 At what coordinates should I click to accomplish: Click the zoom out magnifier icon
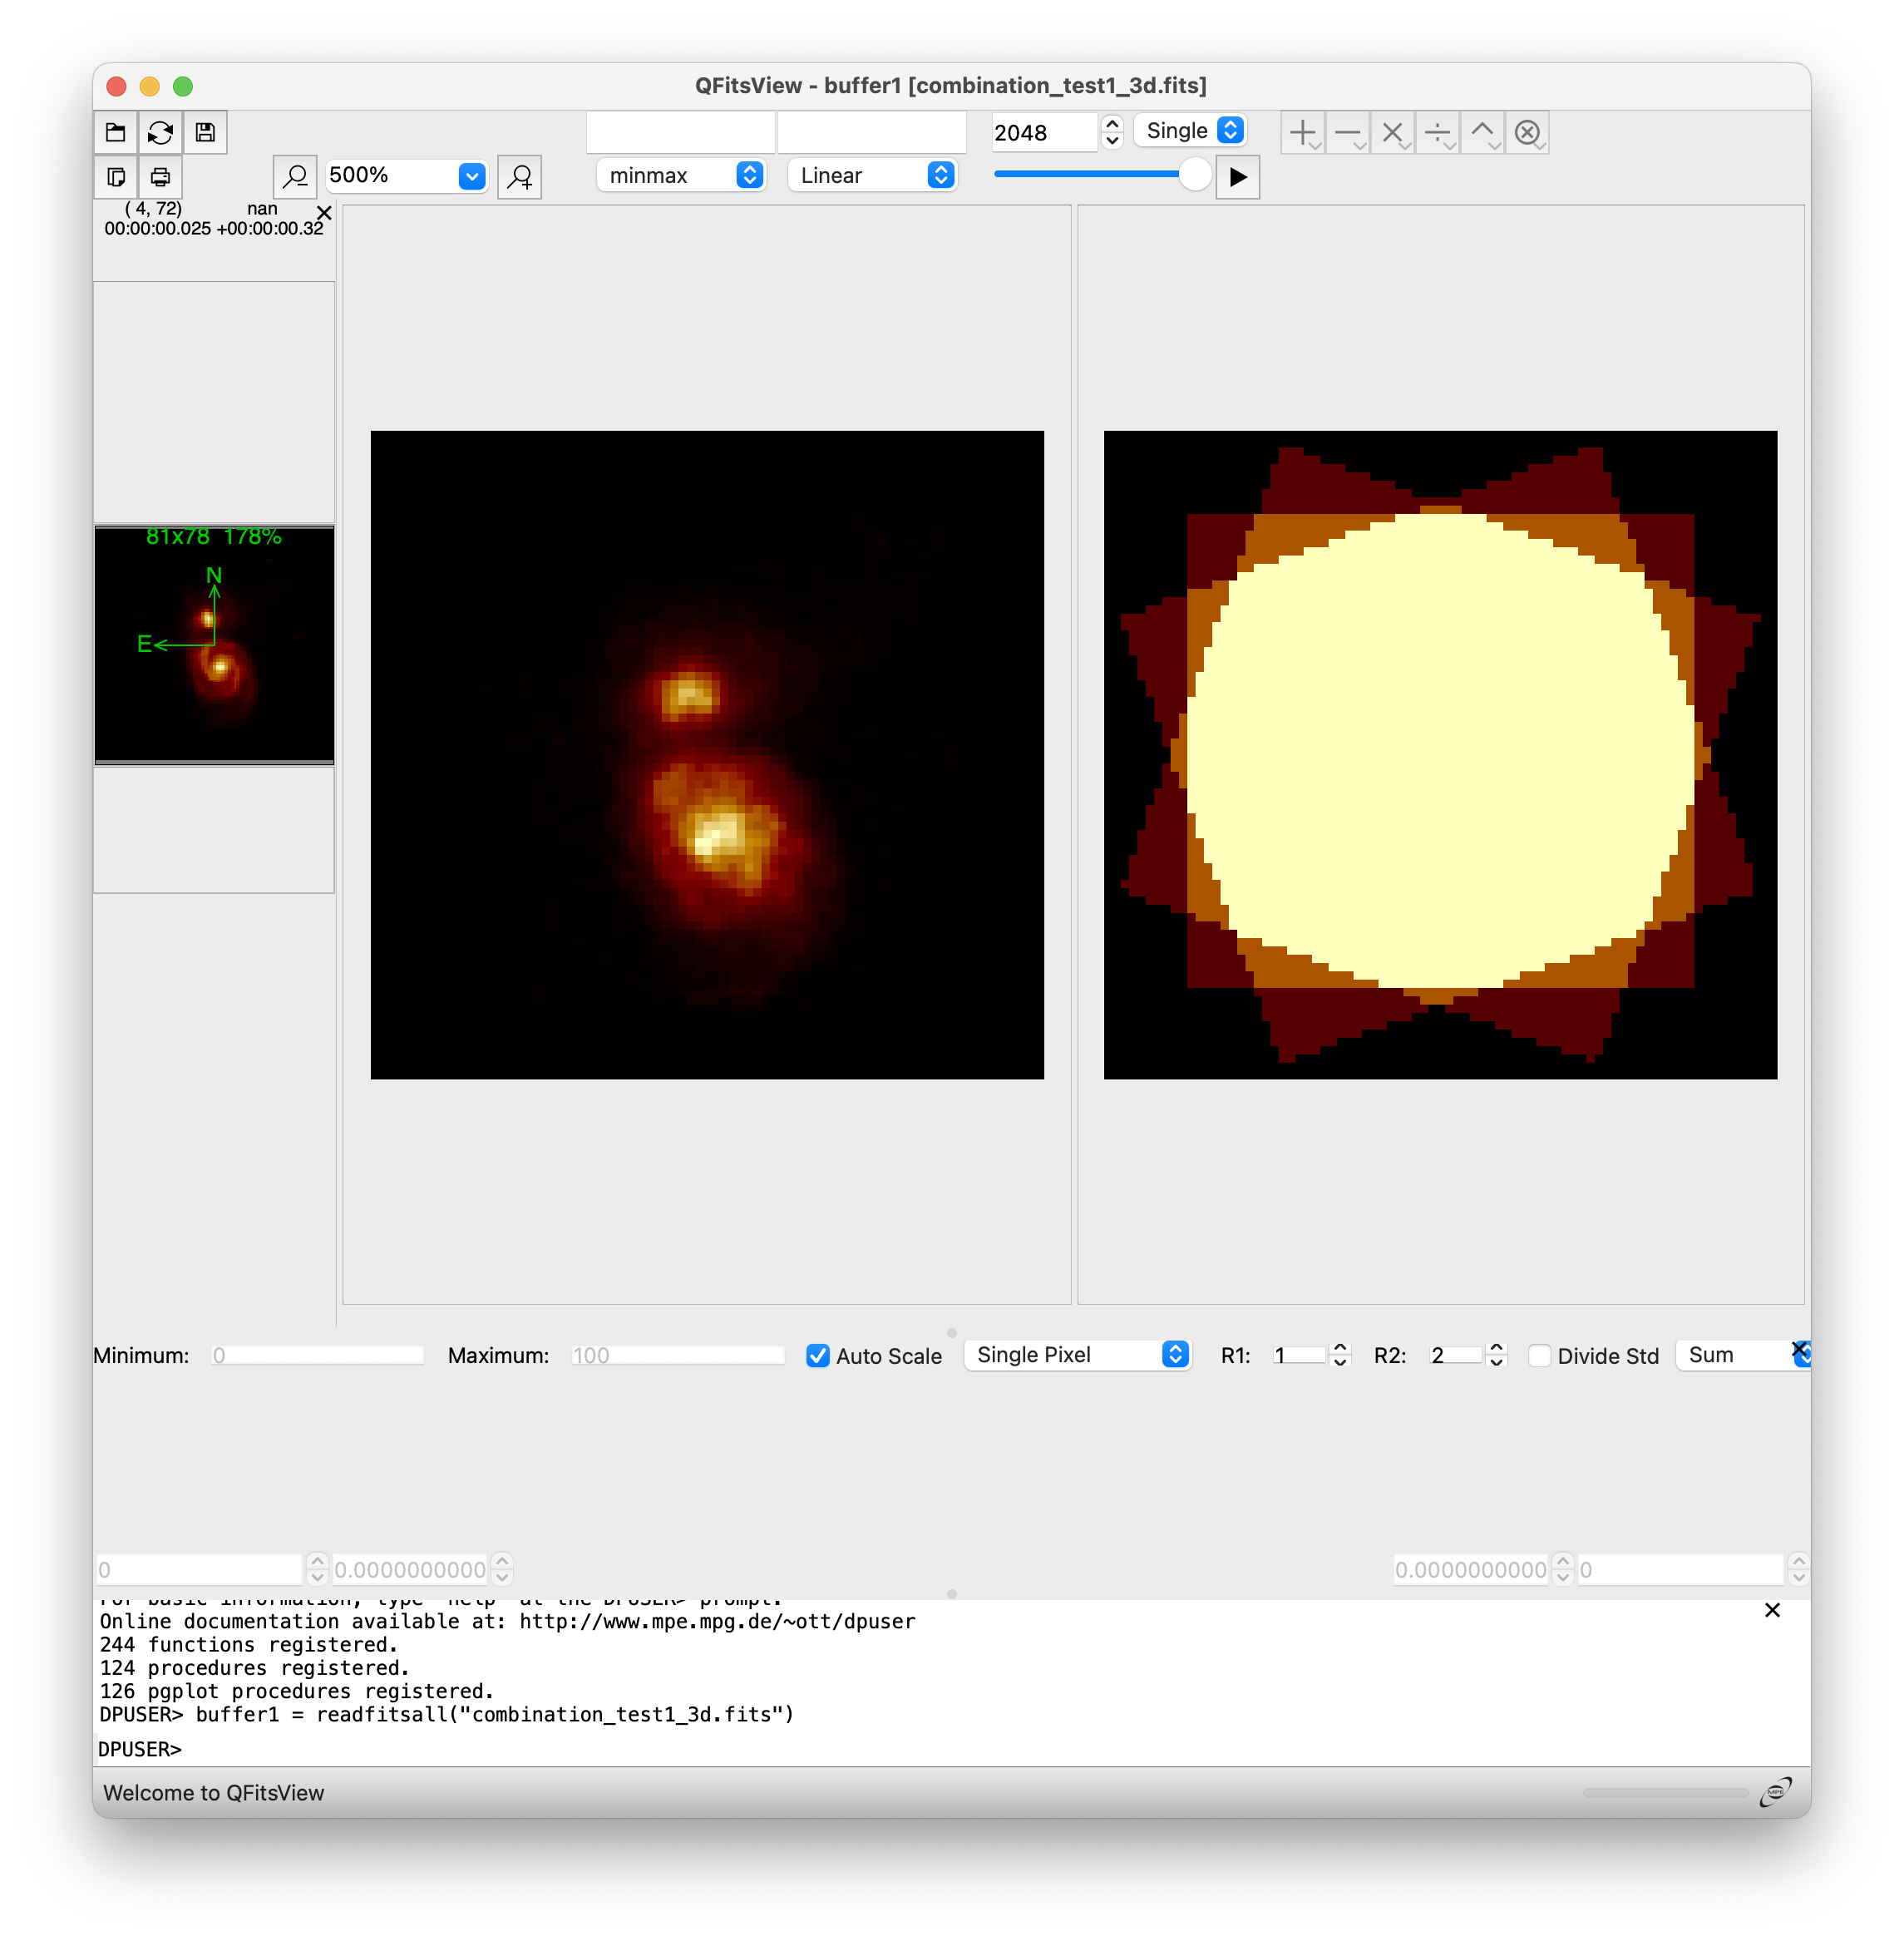click(295, 177)
